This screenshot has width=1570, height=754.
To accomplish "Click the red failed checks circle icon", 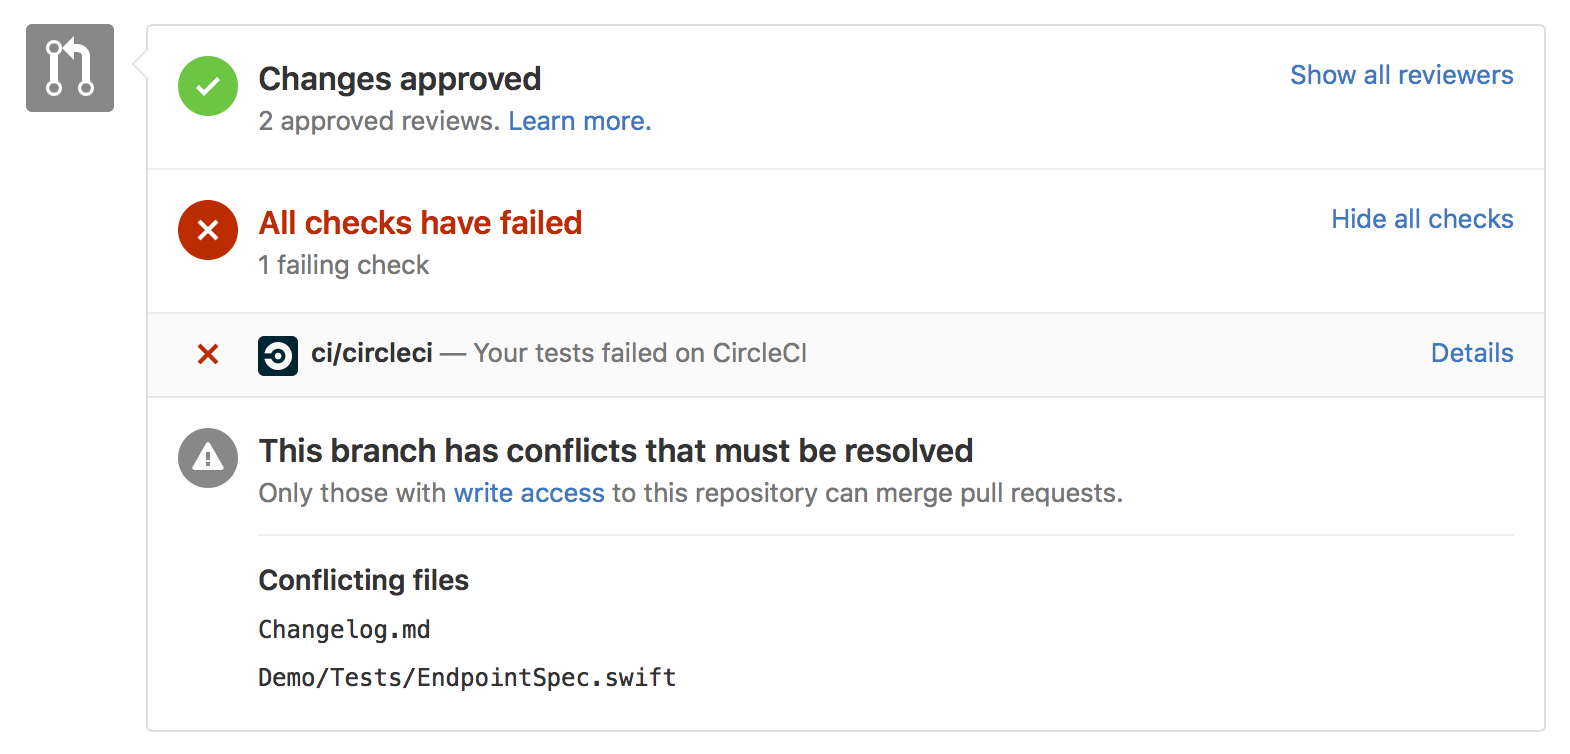I will tap(207, 230).
